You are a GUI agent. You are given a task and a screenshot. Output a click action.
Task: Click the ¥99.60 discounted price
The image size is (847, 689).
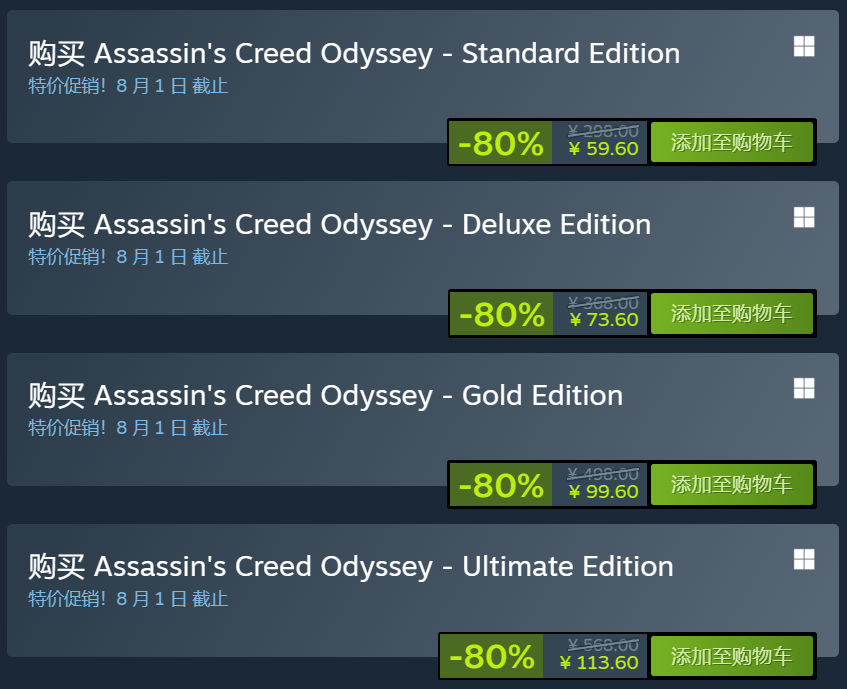(x=603, y=491)
